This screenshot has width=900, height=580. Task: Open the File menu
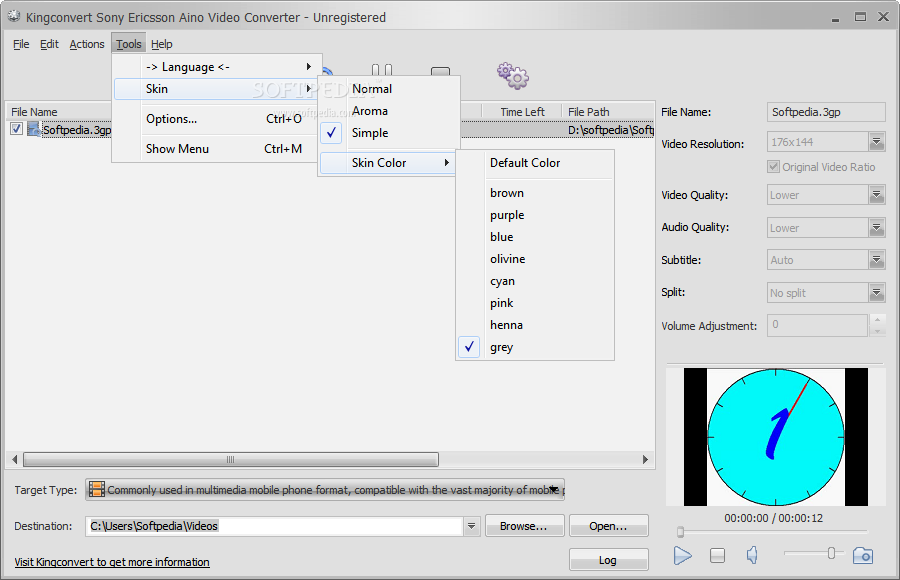[x=21, y=44]
